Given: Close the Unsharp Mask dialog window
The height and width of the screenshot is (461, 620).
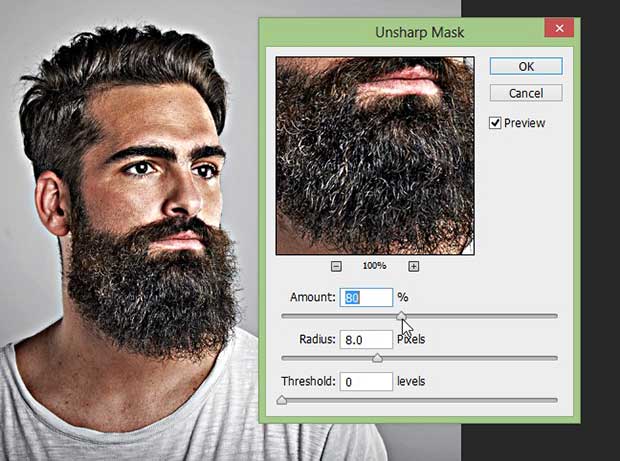Looking at the screenshot, I should pos(559,28).
